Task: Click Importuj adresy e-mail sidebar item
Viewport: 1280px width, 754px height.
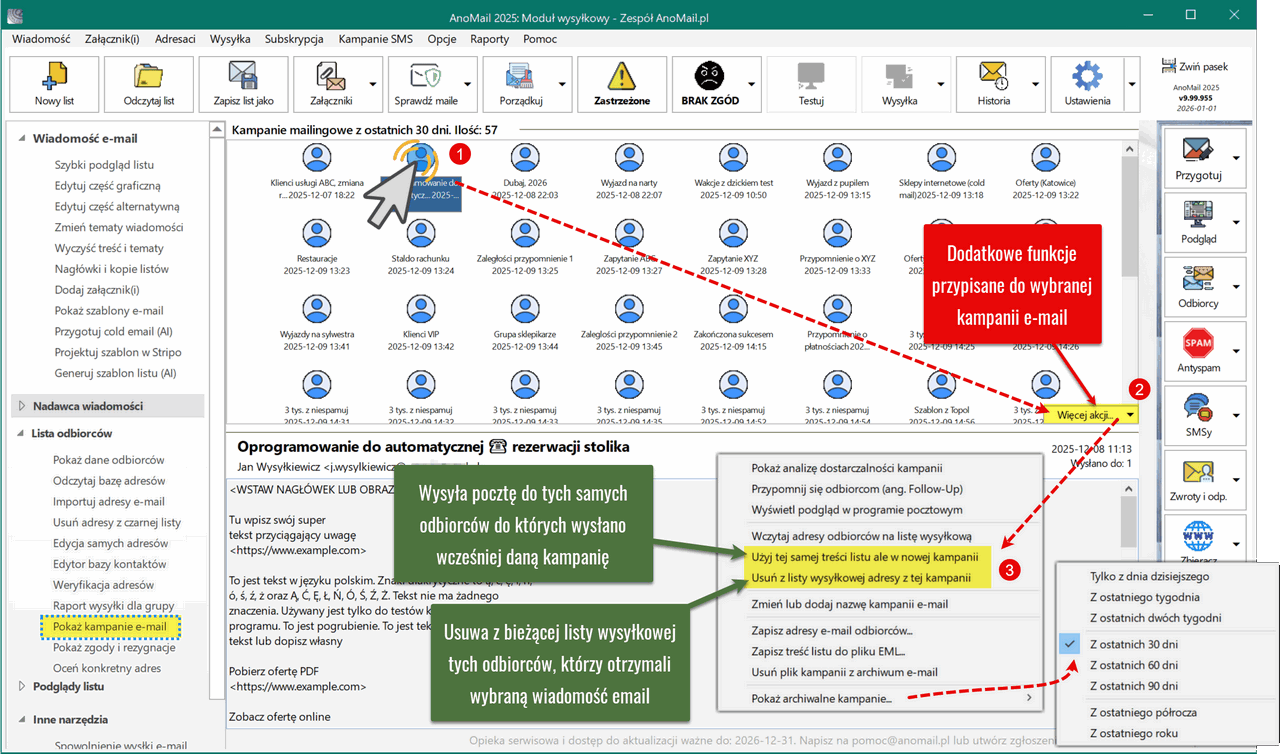Action: pos(108,501)
